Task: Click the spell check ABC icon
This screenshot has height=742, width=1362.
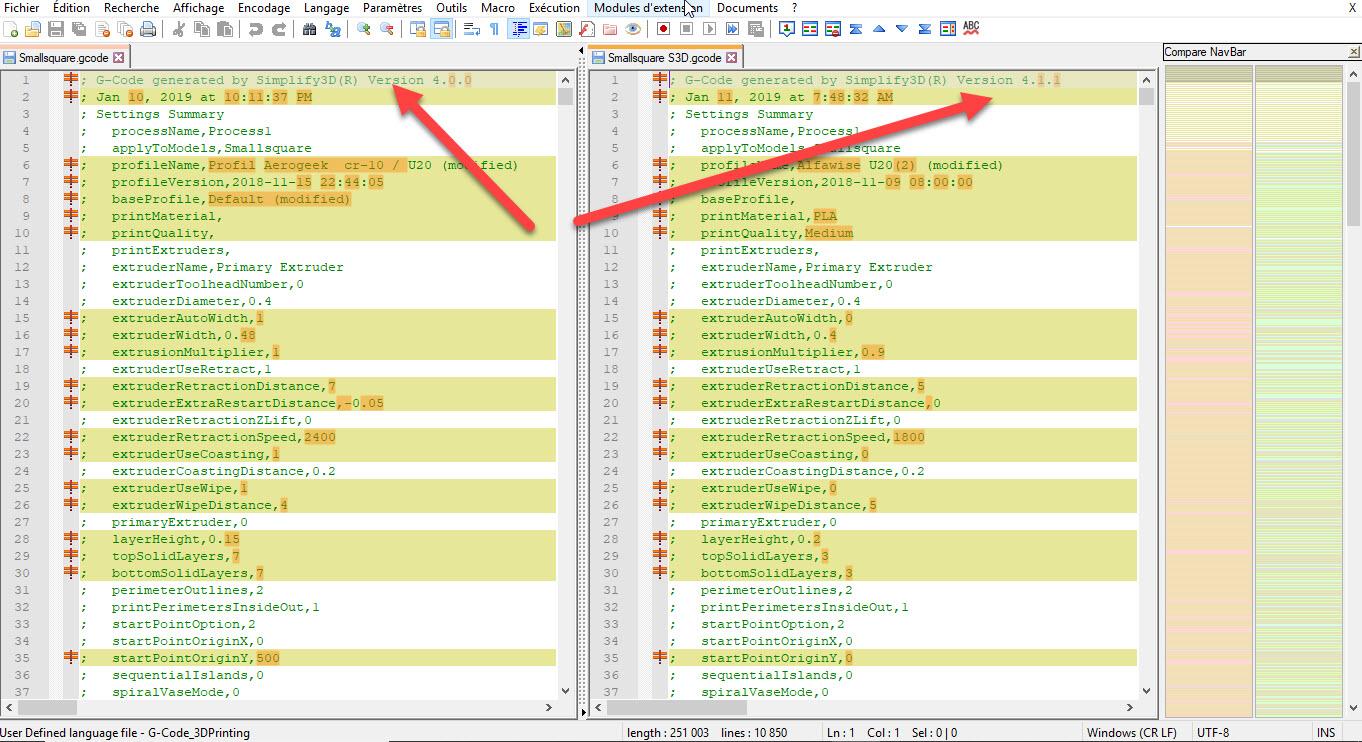Action: tap(971, 29)
